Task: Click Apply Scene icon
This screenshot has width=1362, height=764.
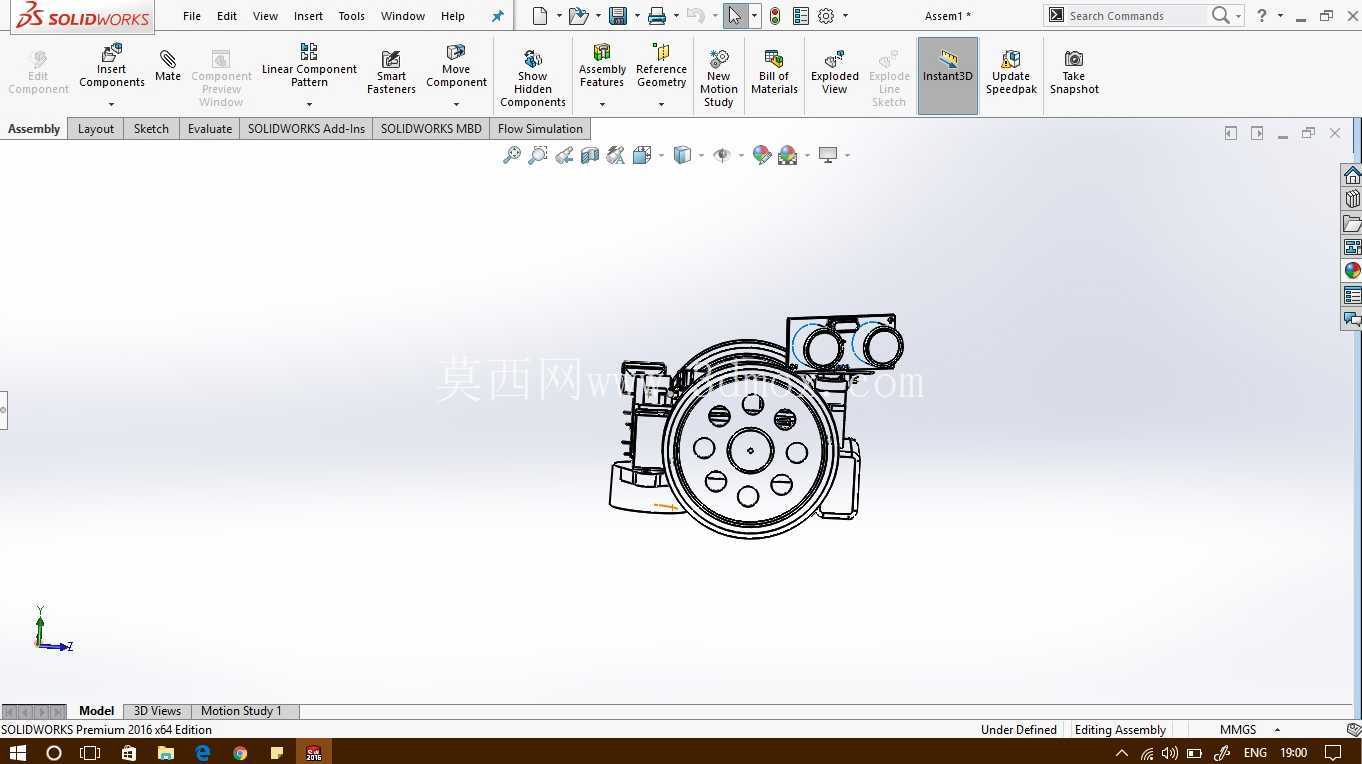Action: [788, 155]
